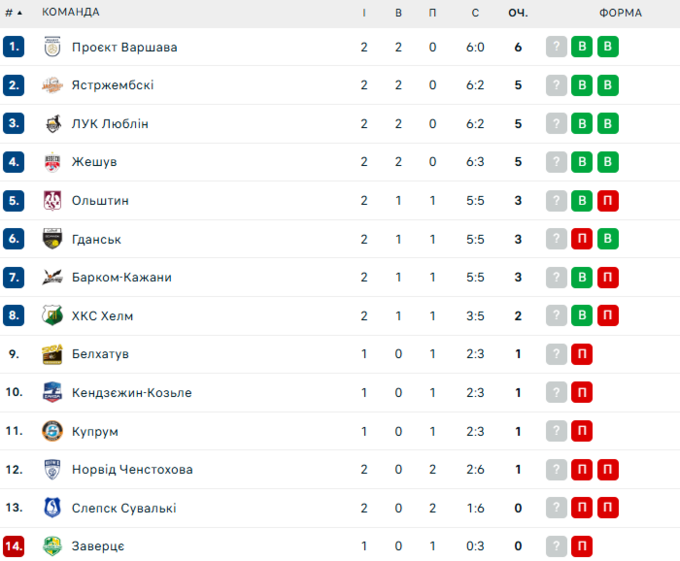Sort table by the # column header
680x561 pixels.
[x=13, y=12]
